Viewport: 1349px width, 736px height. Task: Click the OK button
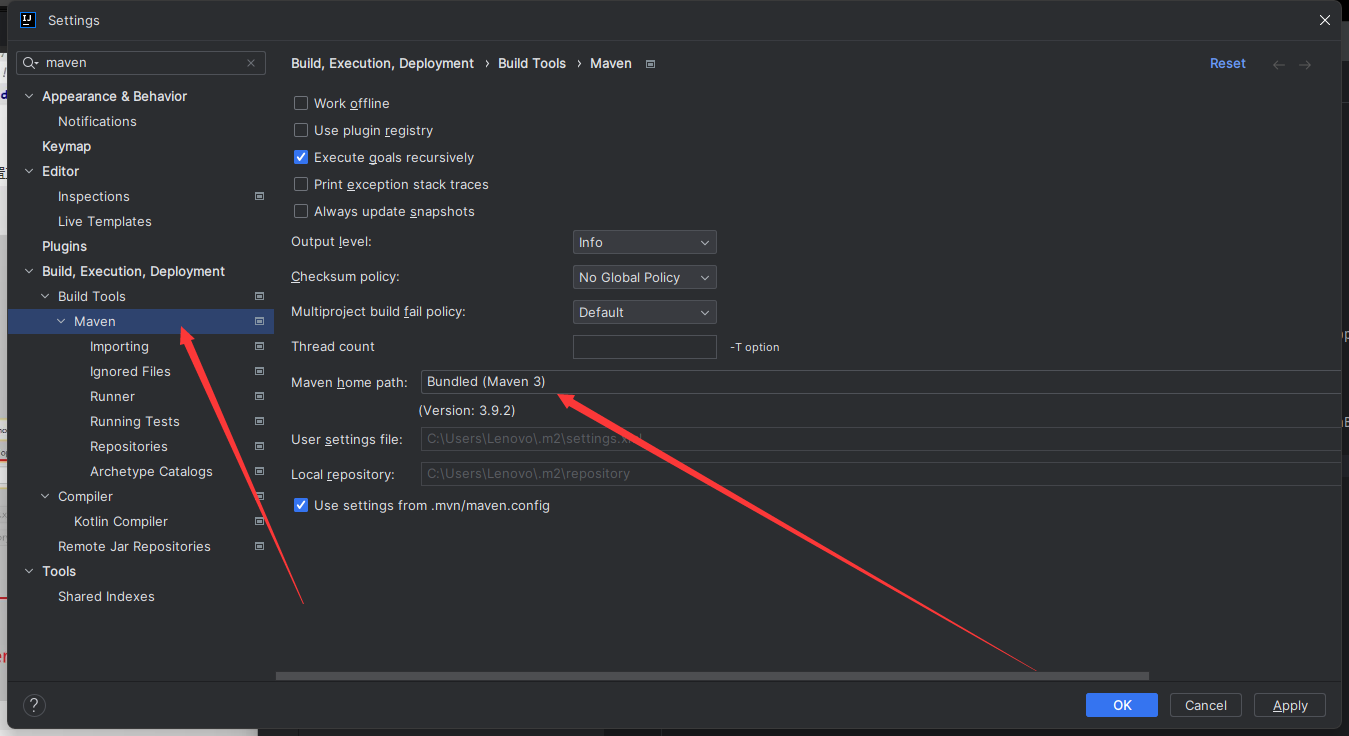[x=1122, y=705]
